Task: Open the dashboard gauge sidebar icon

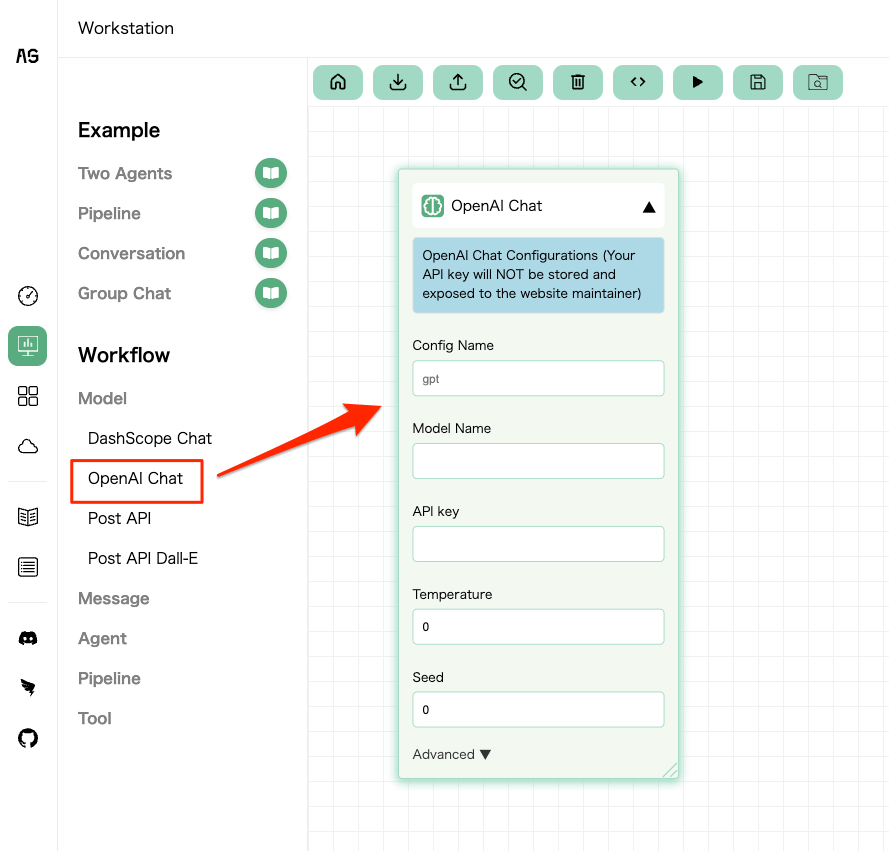Action: pos(28,295)
